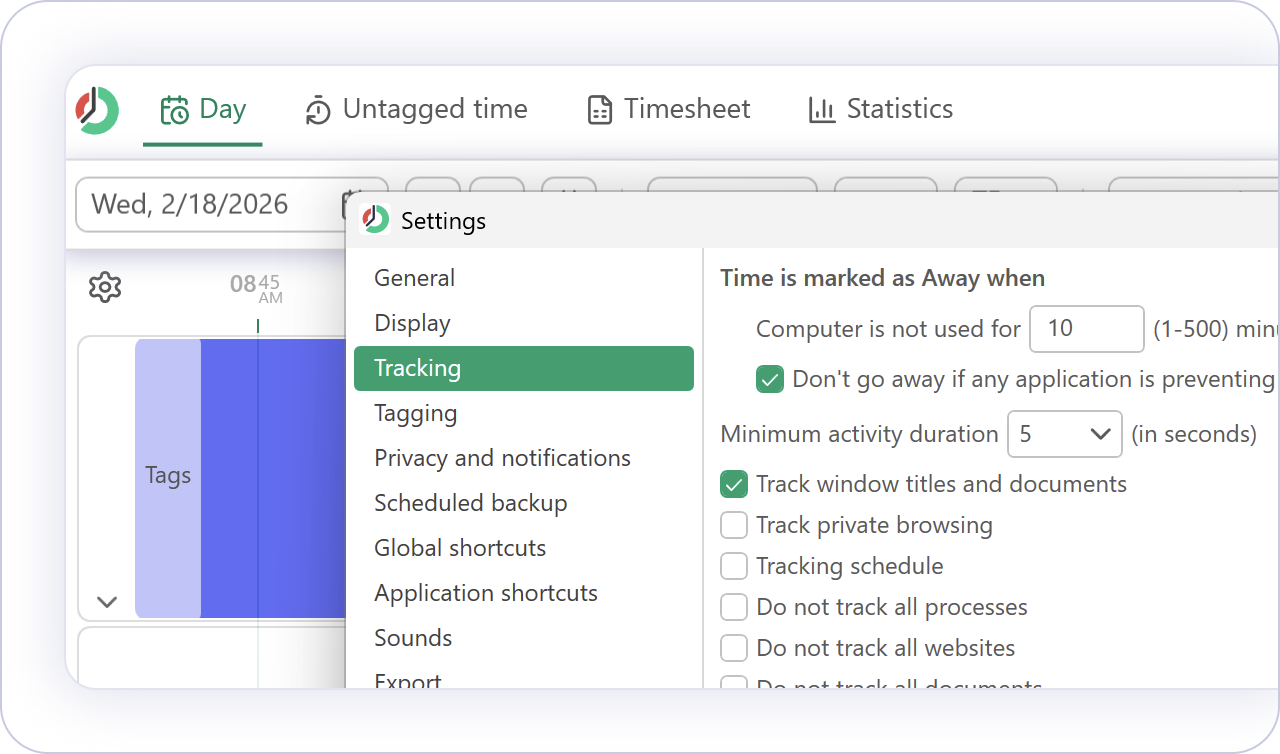This screenshot has width=1280, height=754.
Task: Open Privacy and notifications settings
Action: point(502,458)
